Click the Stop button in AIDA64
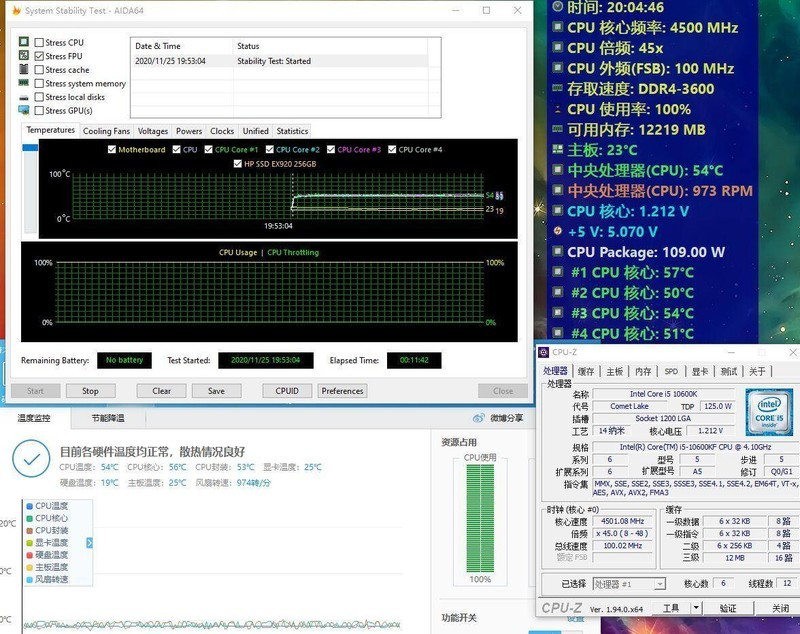This screenshot has width=800, height=634. pyautogui.click(x=91, y=390)
